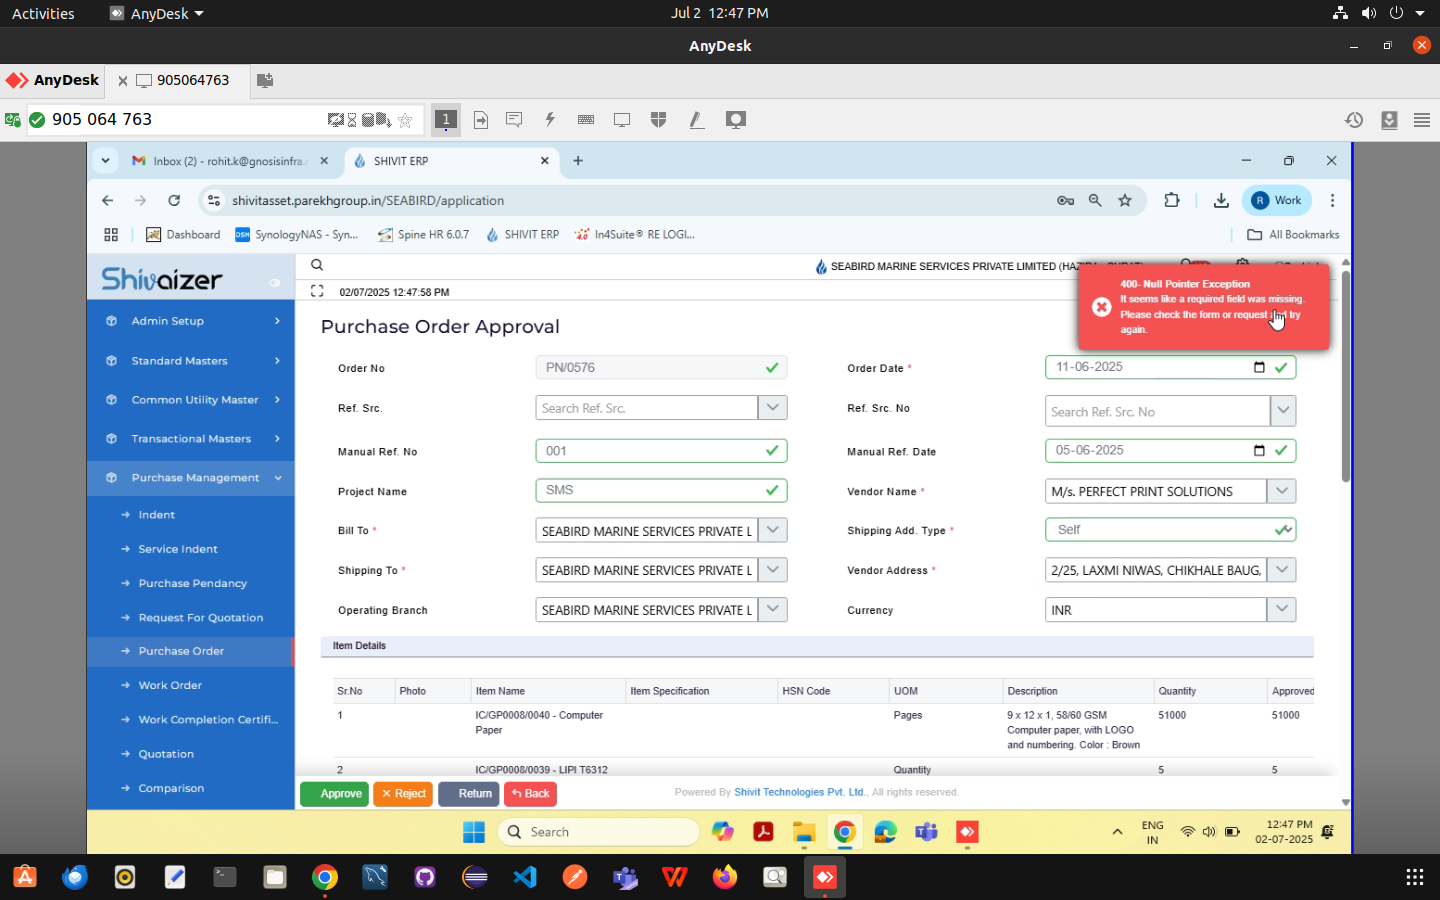This screenshot has height=900, width=1440.
Task: Open AnyDesk chat icon in toolbar
Action: [514, 120]
